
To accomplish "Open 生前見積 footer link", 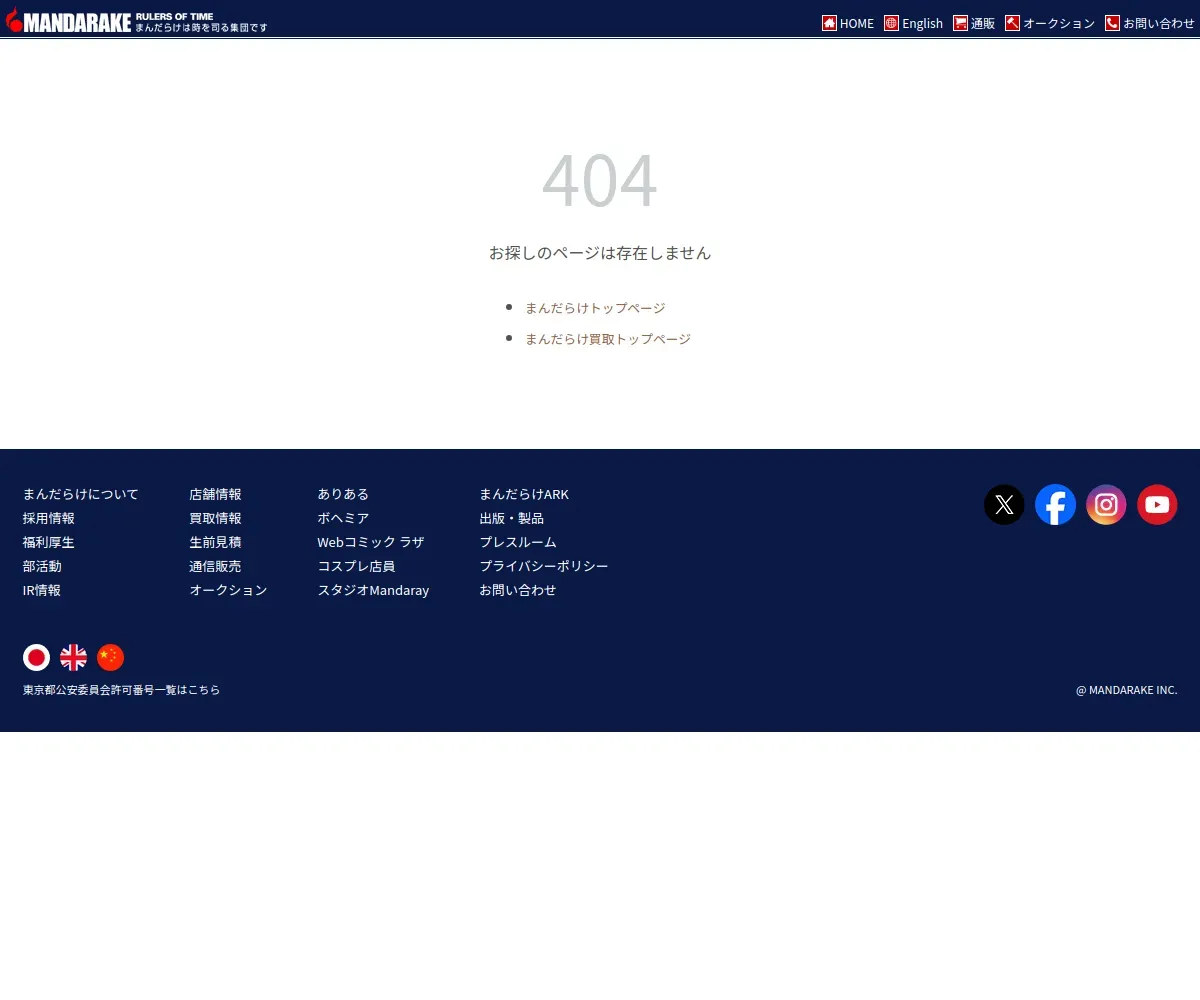I will [x=215, y=542].
